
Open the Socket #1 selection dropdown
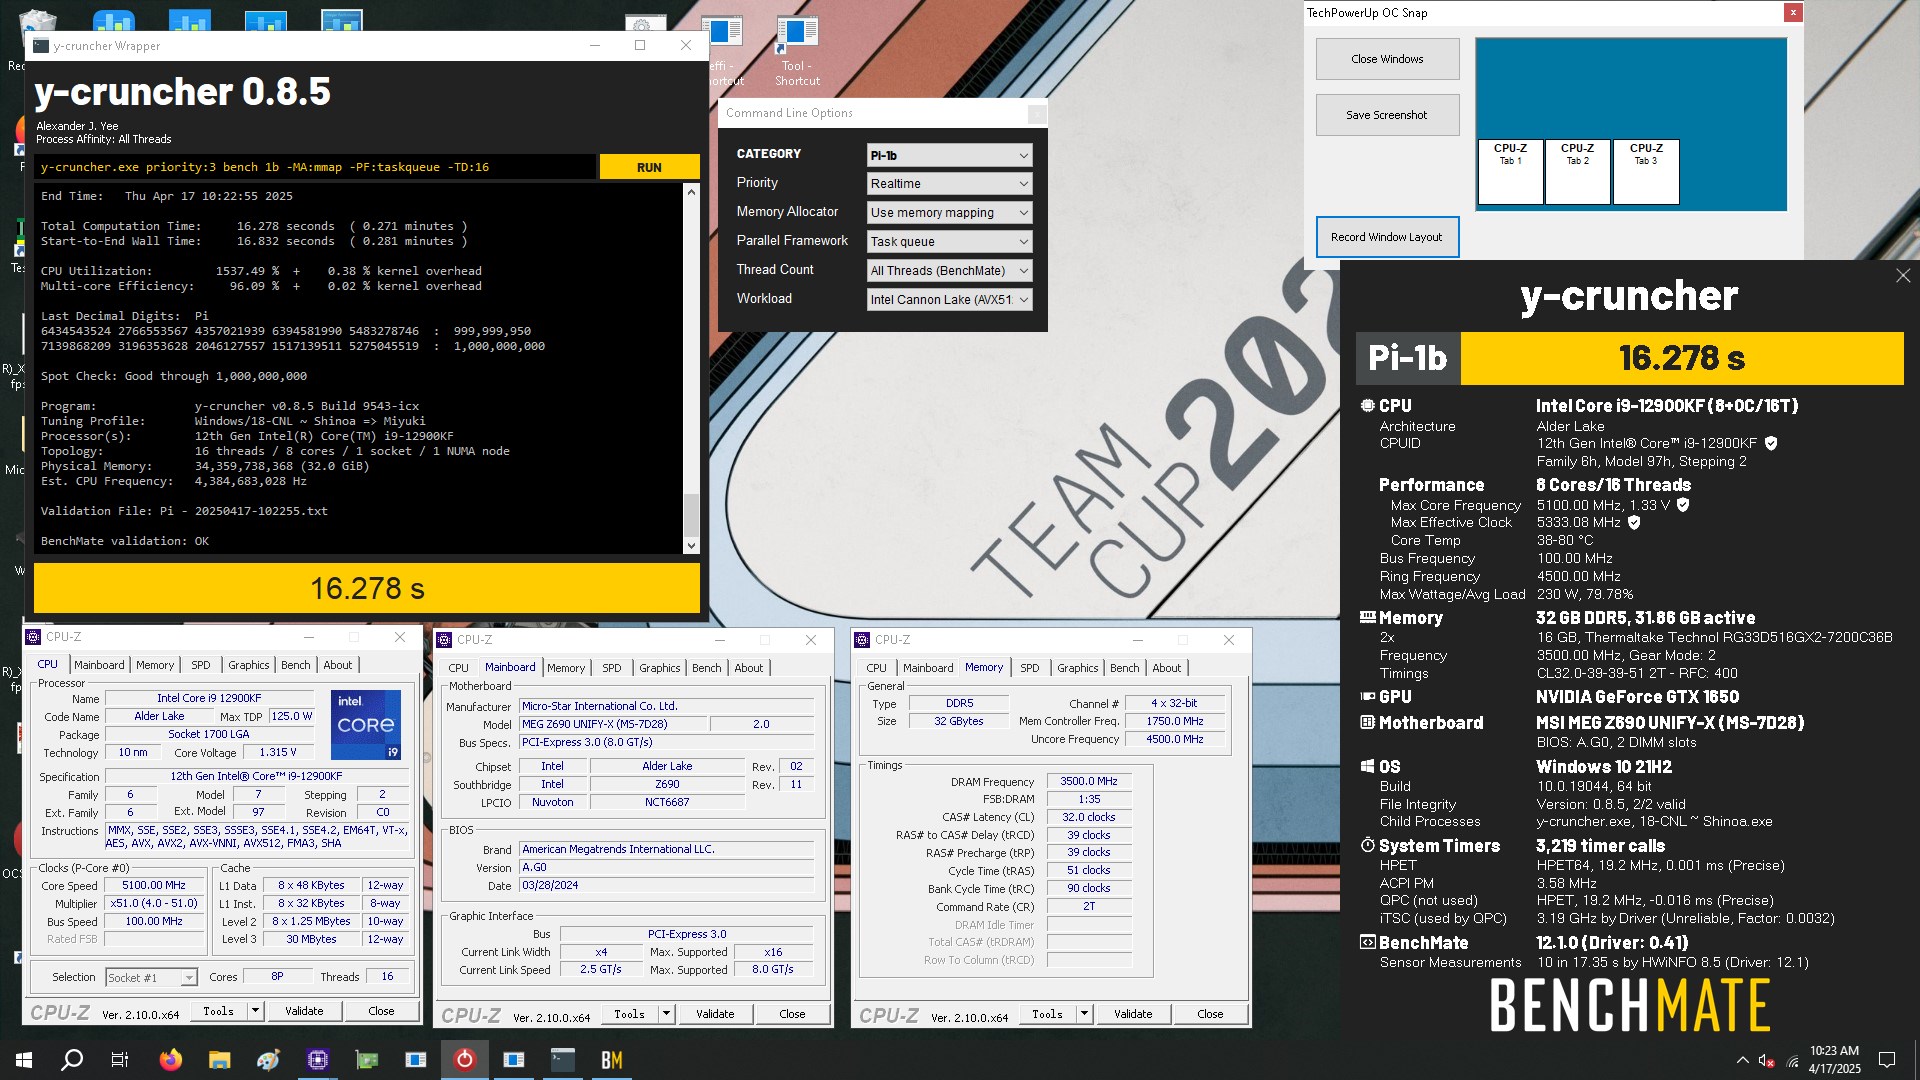click(151, 977)
